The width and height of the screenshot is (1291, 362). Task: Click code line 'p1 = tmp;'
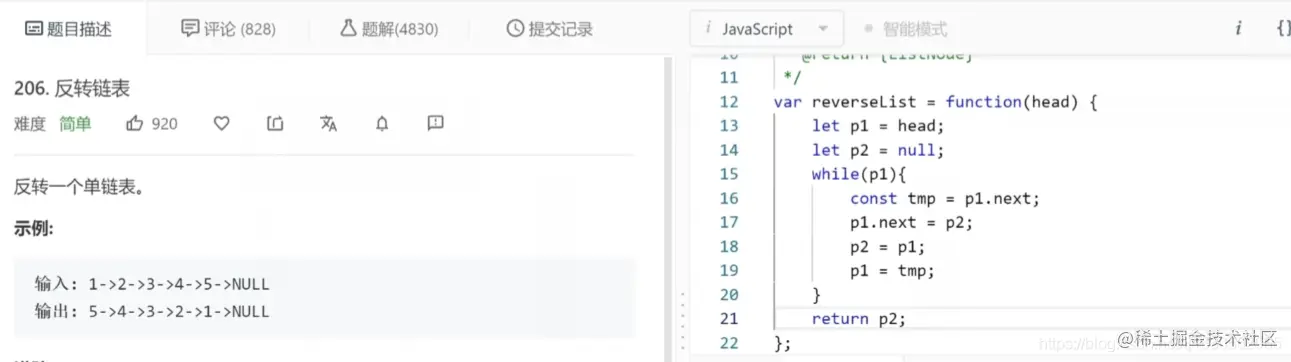click(x=892, y=270)
